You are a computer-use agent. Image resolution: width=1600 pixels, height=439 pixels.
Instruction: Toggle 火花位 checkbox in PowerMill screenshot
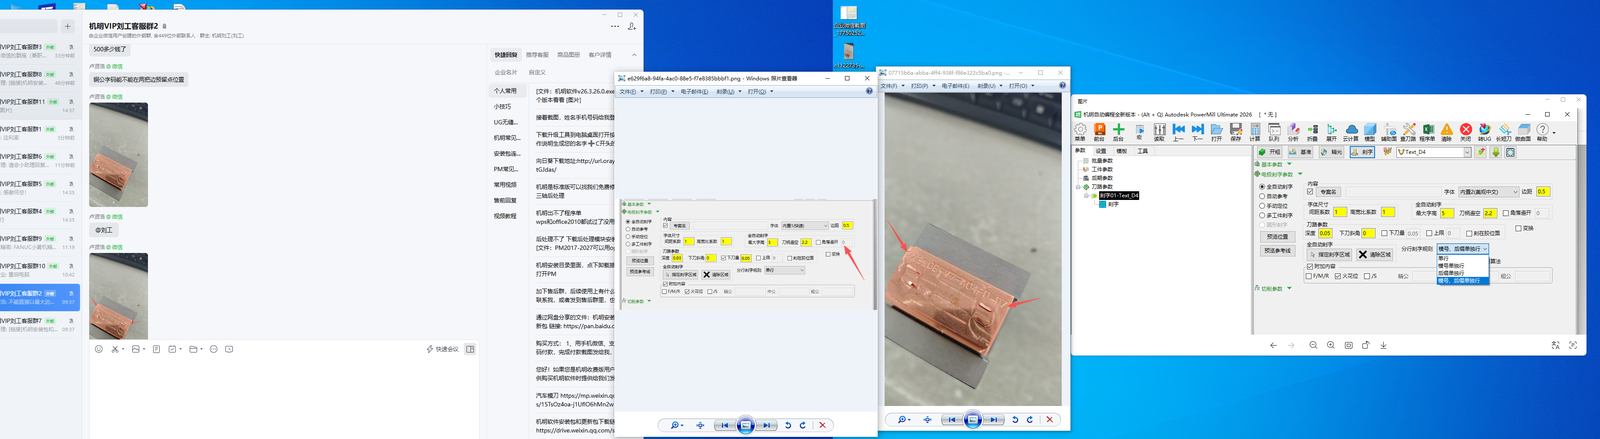click(x=1338, y=276)
